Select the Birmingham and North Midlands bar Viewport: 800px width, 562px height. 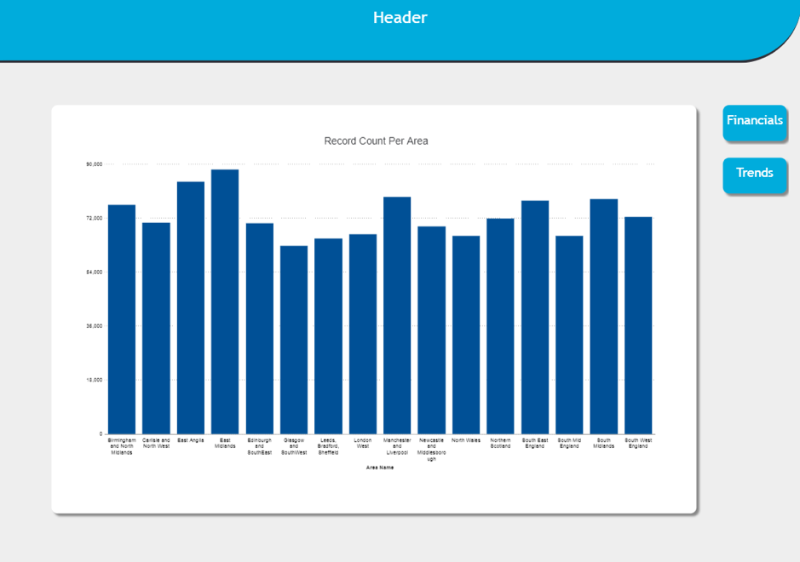tap(122, 319)
